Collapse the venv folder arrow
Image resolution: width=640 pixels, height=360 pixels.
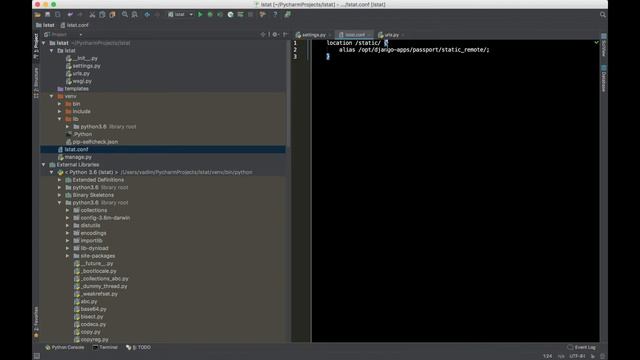(51, 96)
